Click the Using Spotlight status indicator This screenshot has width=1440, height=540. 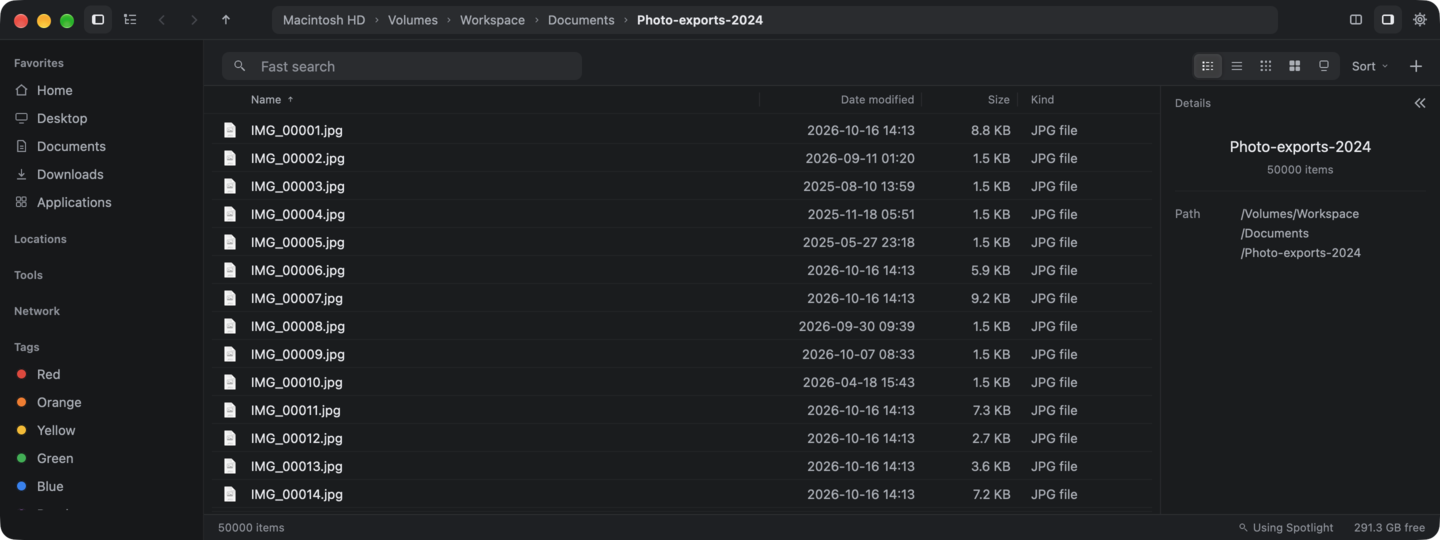[1286, 527]
